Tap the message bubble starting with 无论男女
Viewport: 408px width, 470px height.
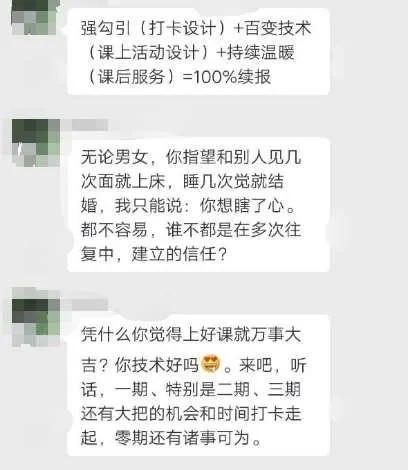[198, 205]
